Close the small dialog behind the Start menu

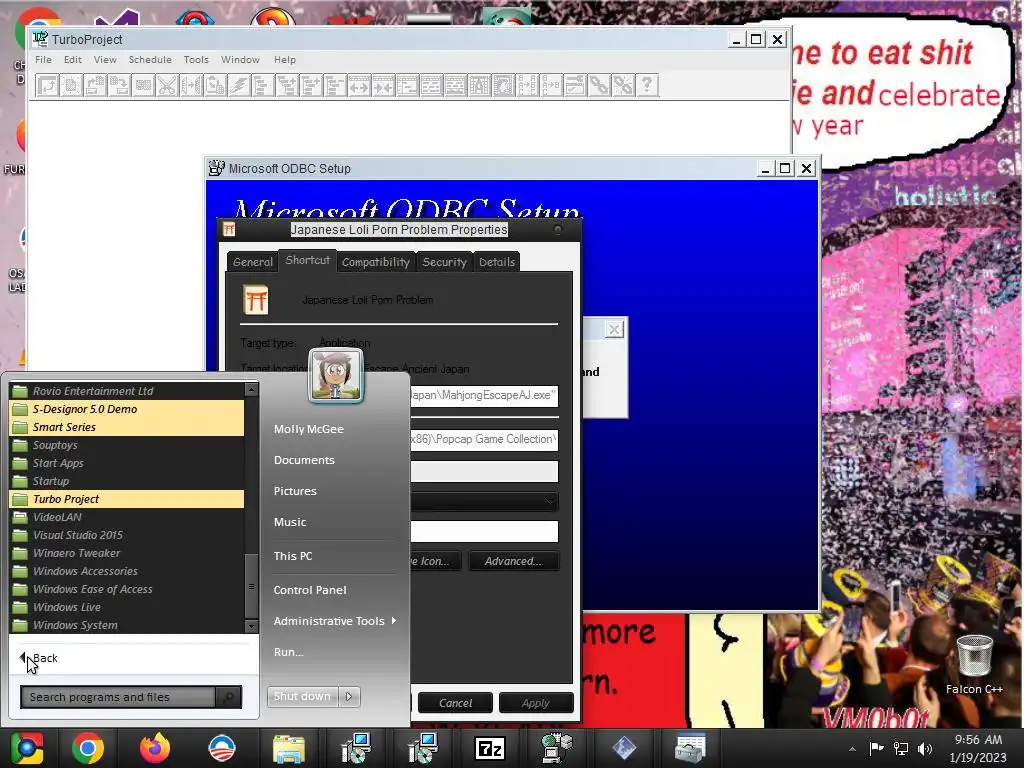614,329
